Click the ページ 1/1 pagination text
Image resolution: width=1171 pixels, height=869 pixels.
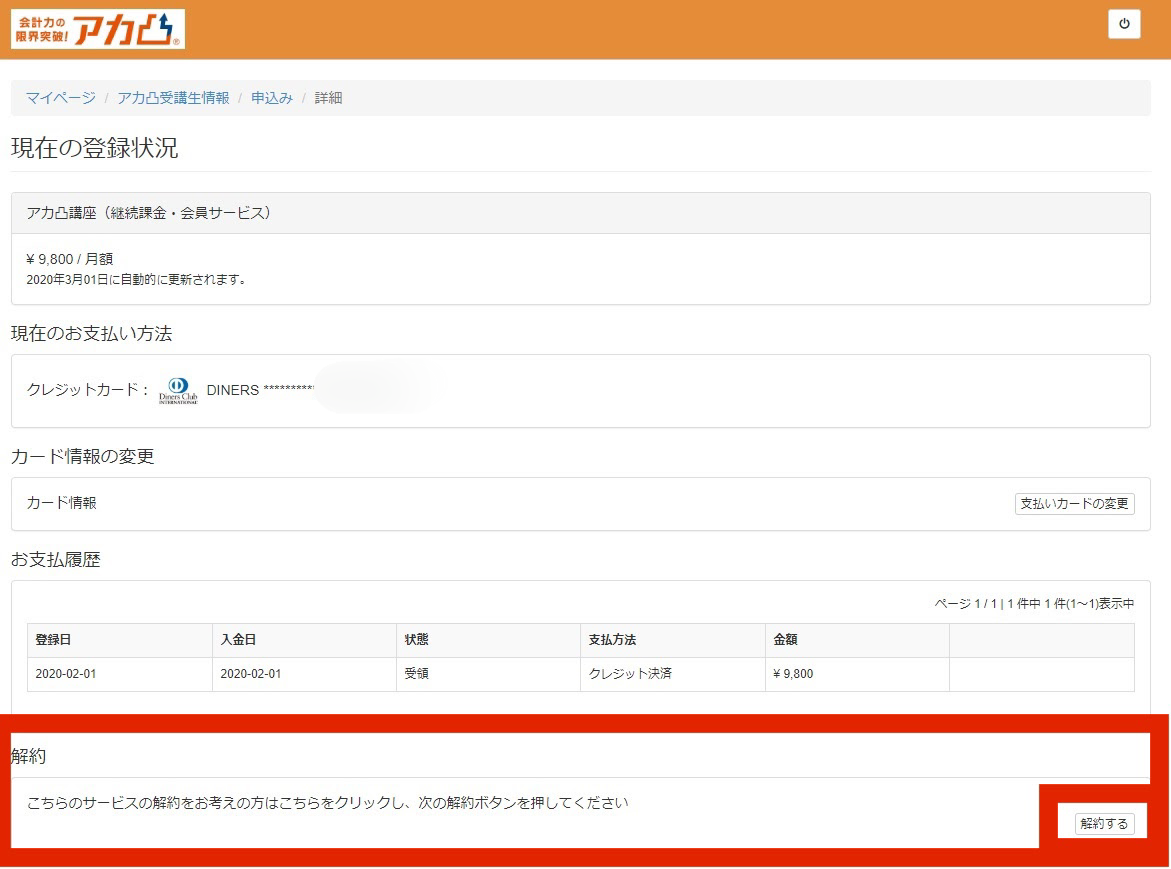coord(1036,603)
